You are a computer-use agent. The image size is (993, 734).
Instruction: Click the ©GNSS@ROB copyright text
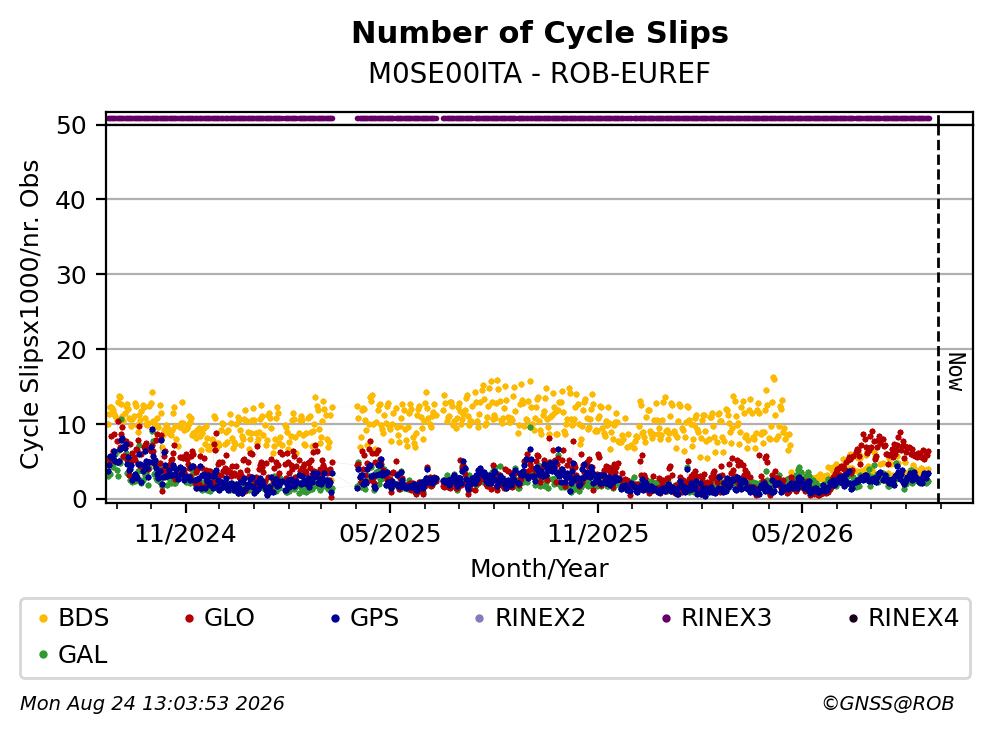coord(888,704)
